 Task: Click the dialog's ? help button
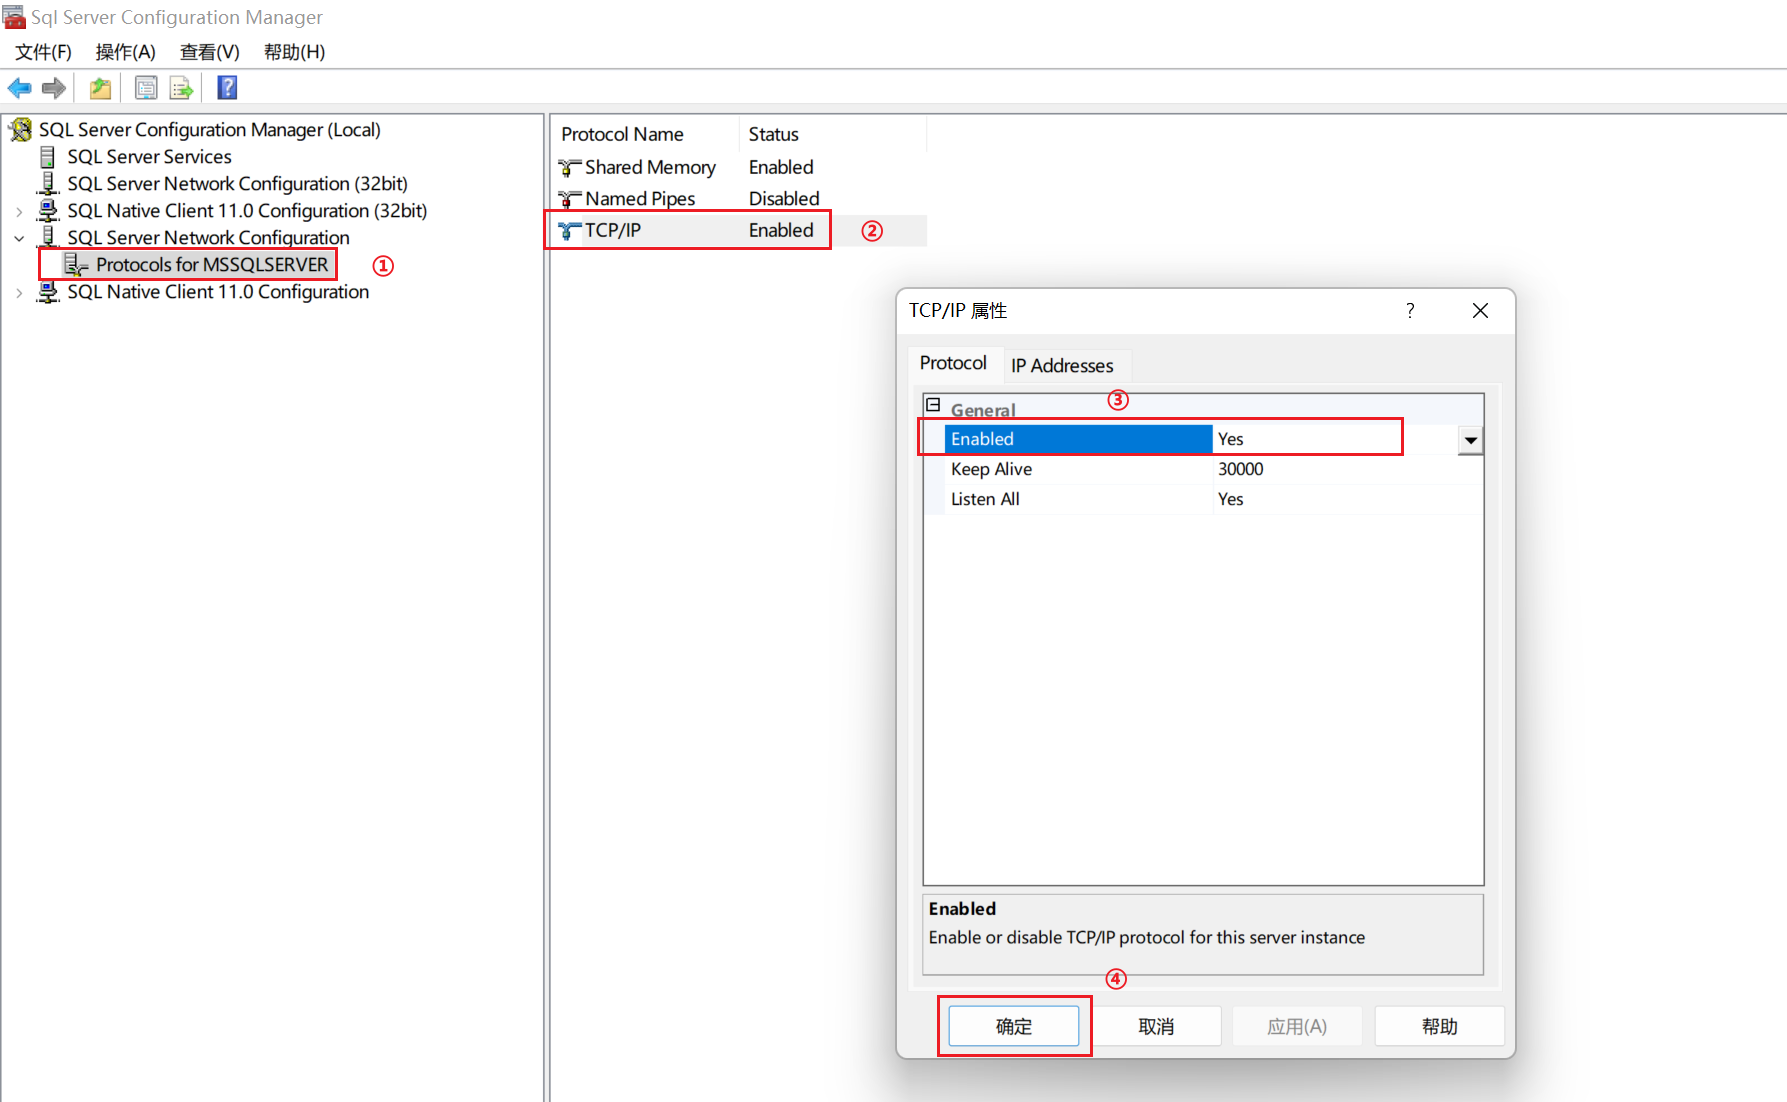coord(1410,311)
